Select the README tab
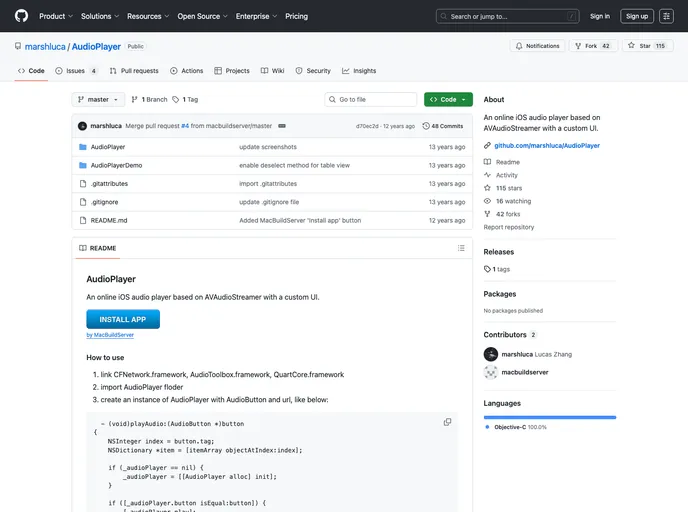The image size is (688, 512). [97, 248]
